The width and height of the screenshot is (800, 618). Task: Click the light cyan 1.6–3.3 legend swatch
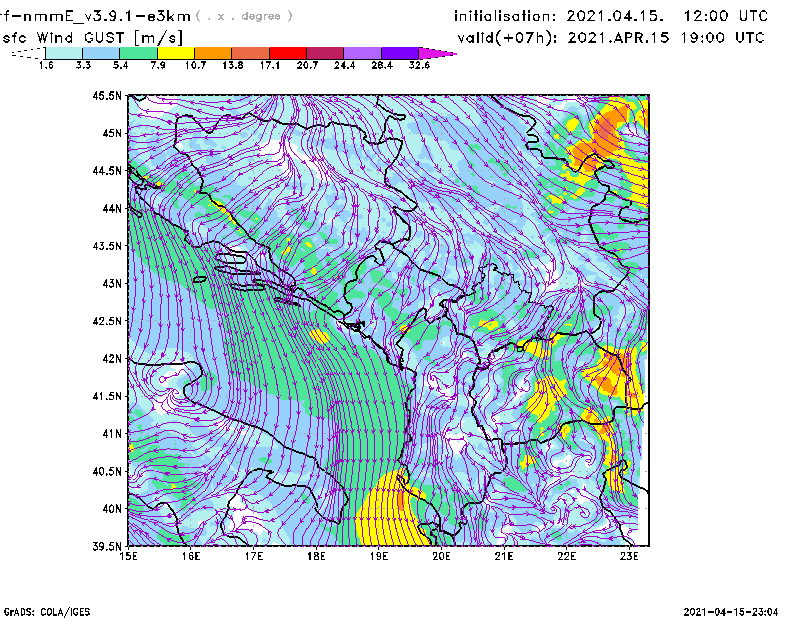tap(64, 53)
